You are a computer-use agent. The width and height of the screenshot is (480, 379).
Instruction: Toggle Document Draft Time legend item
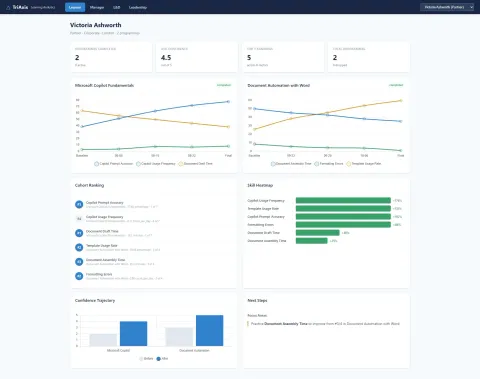click(x=196, y=164)
